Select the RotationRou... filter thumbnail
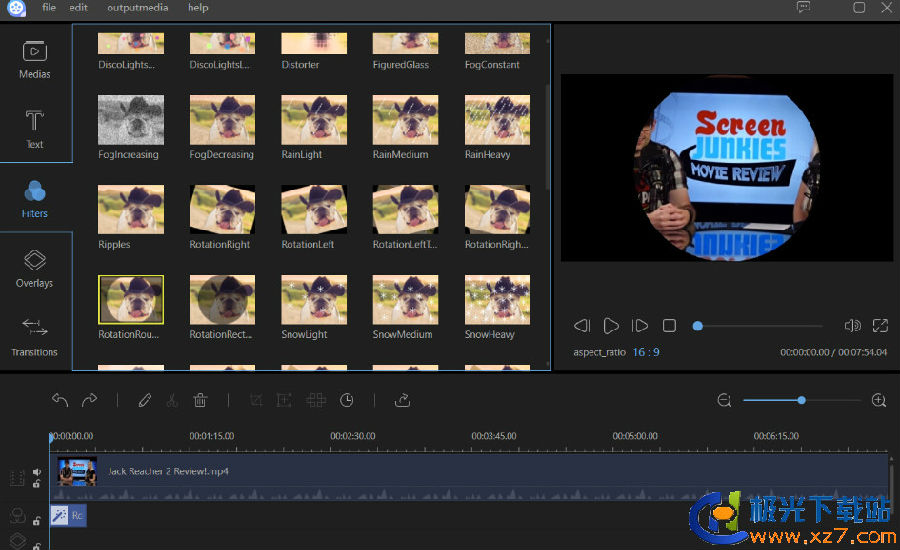The width and height of the screenshot is (900, 550). (131, 300)
